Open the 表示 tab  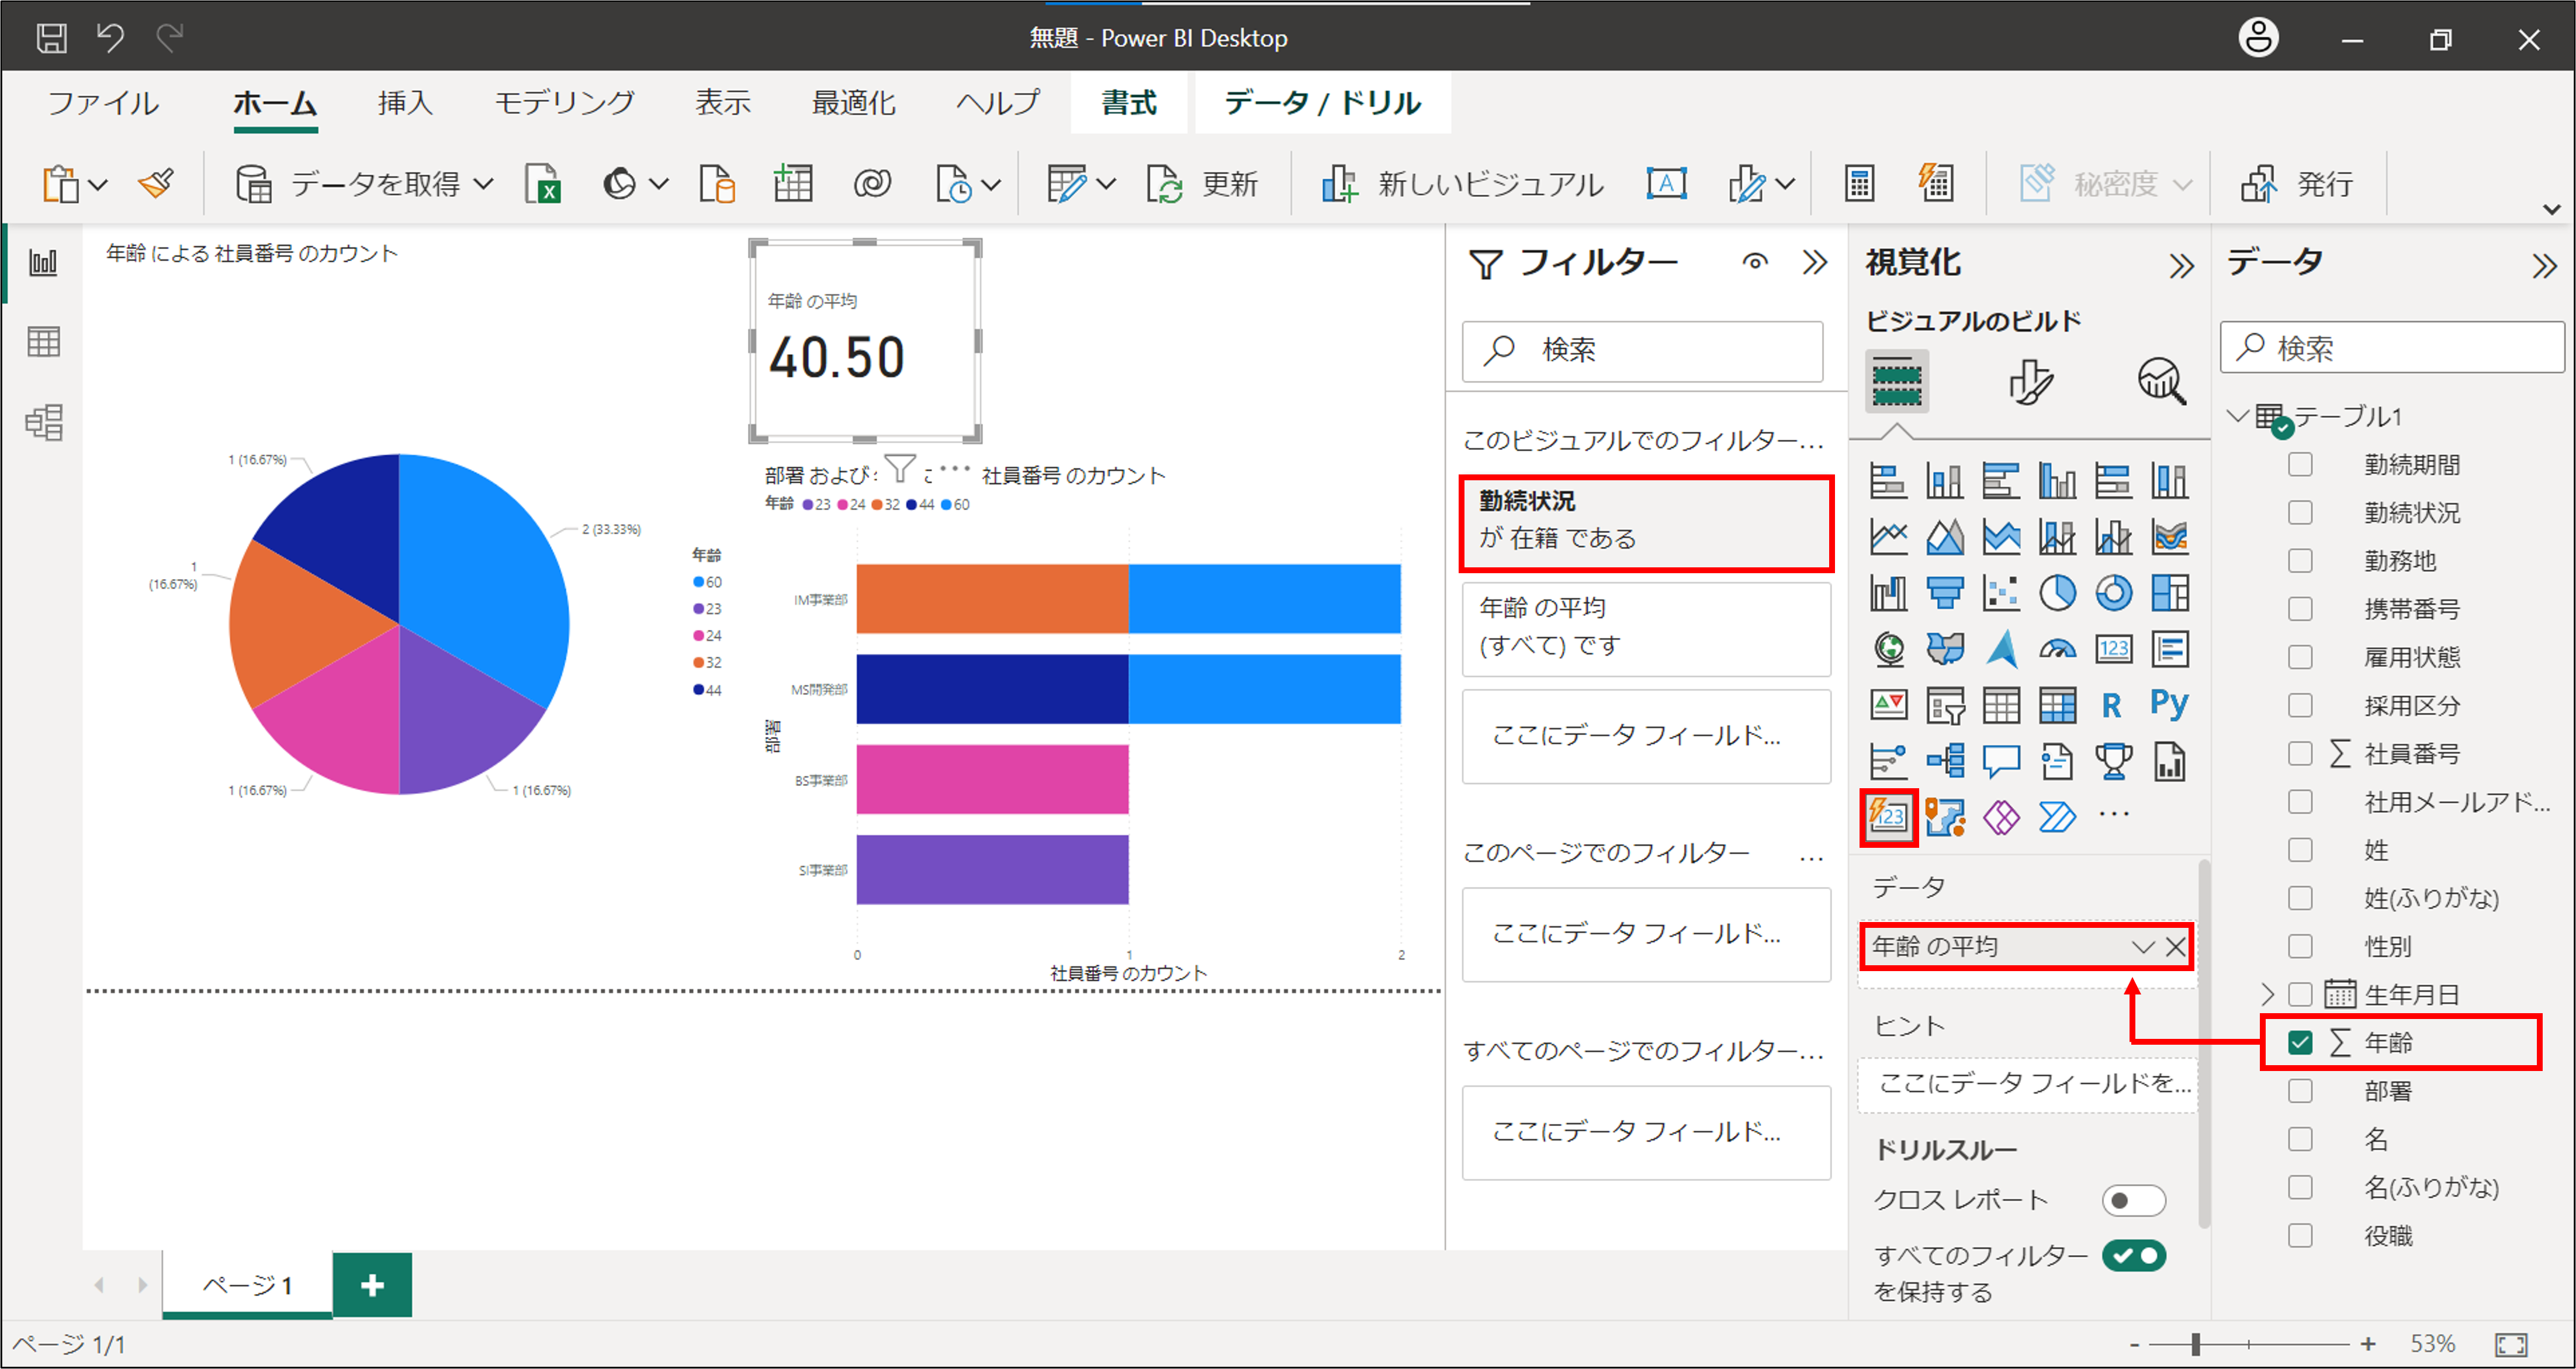coord(722,102)
